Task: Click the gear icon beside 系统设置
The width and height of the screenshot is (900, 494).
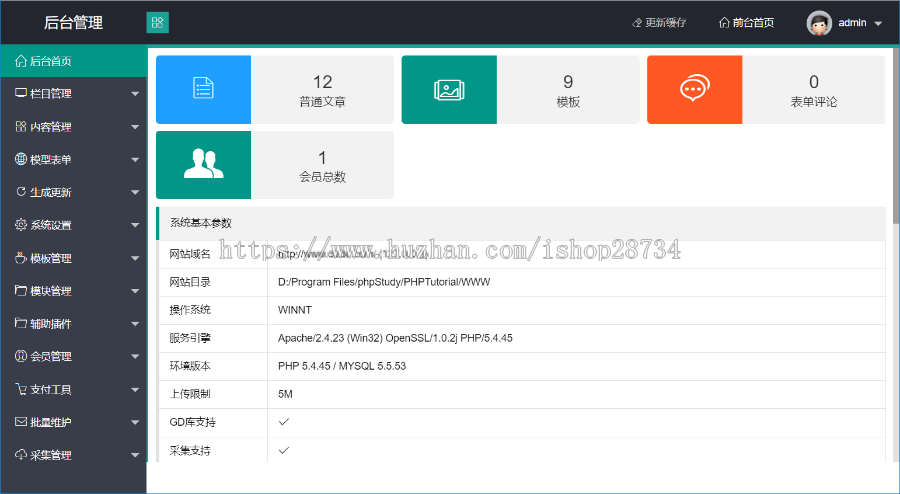Action: (x=21, y=225)
